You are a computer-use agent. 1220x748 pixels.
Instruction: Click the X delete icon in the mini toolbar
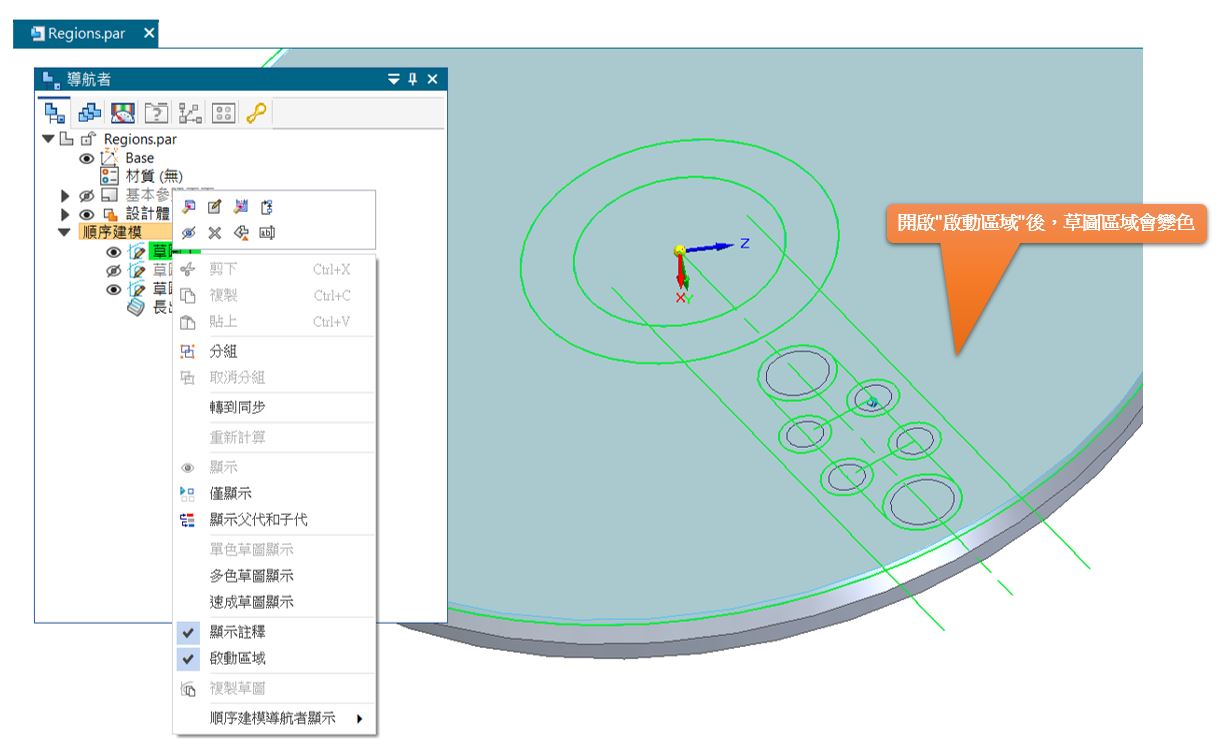pos(214,233)
